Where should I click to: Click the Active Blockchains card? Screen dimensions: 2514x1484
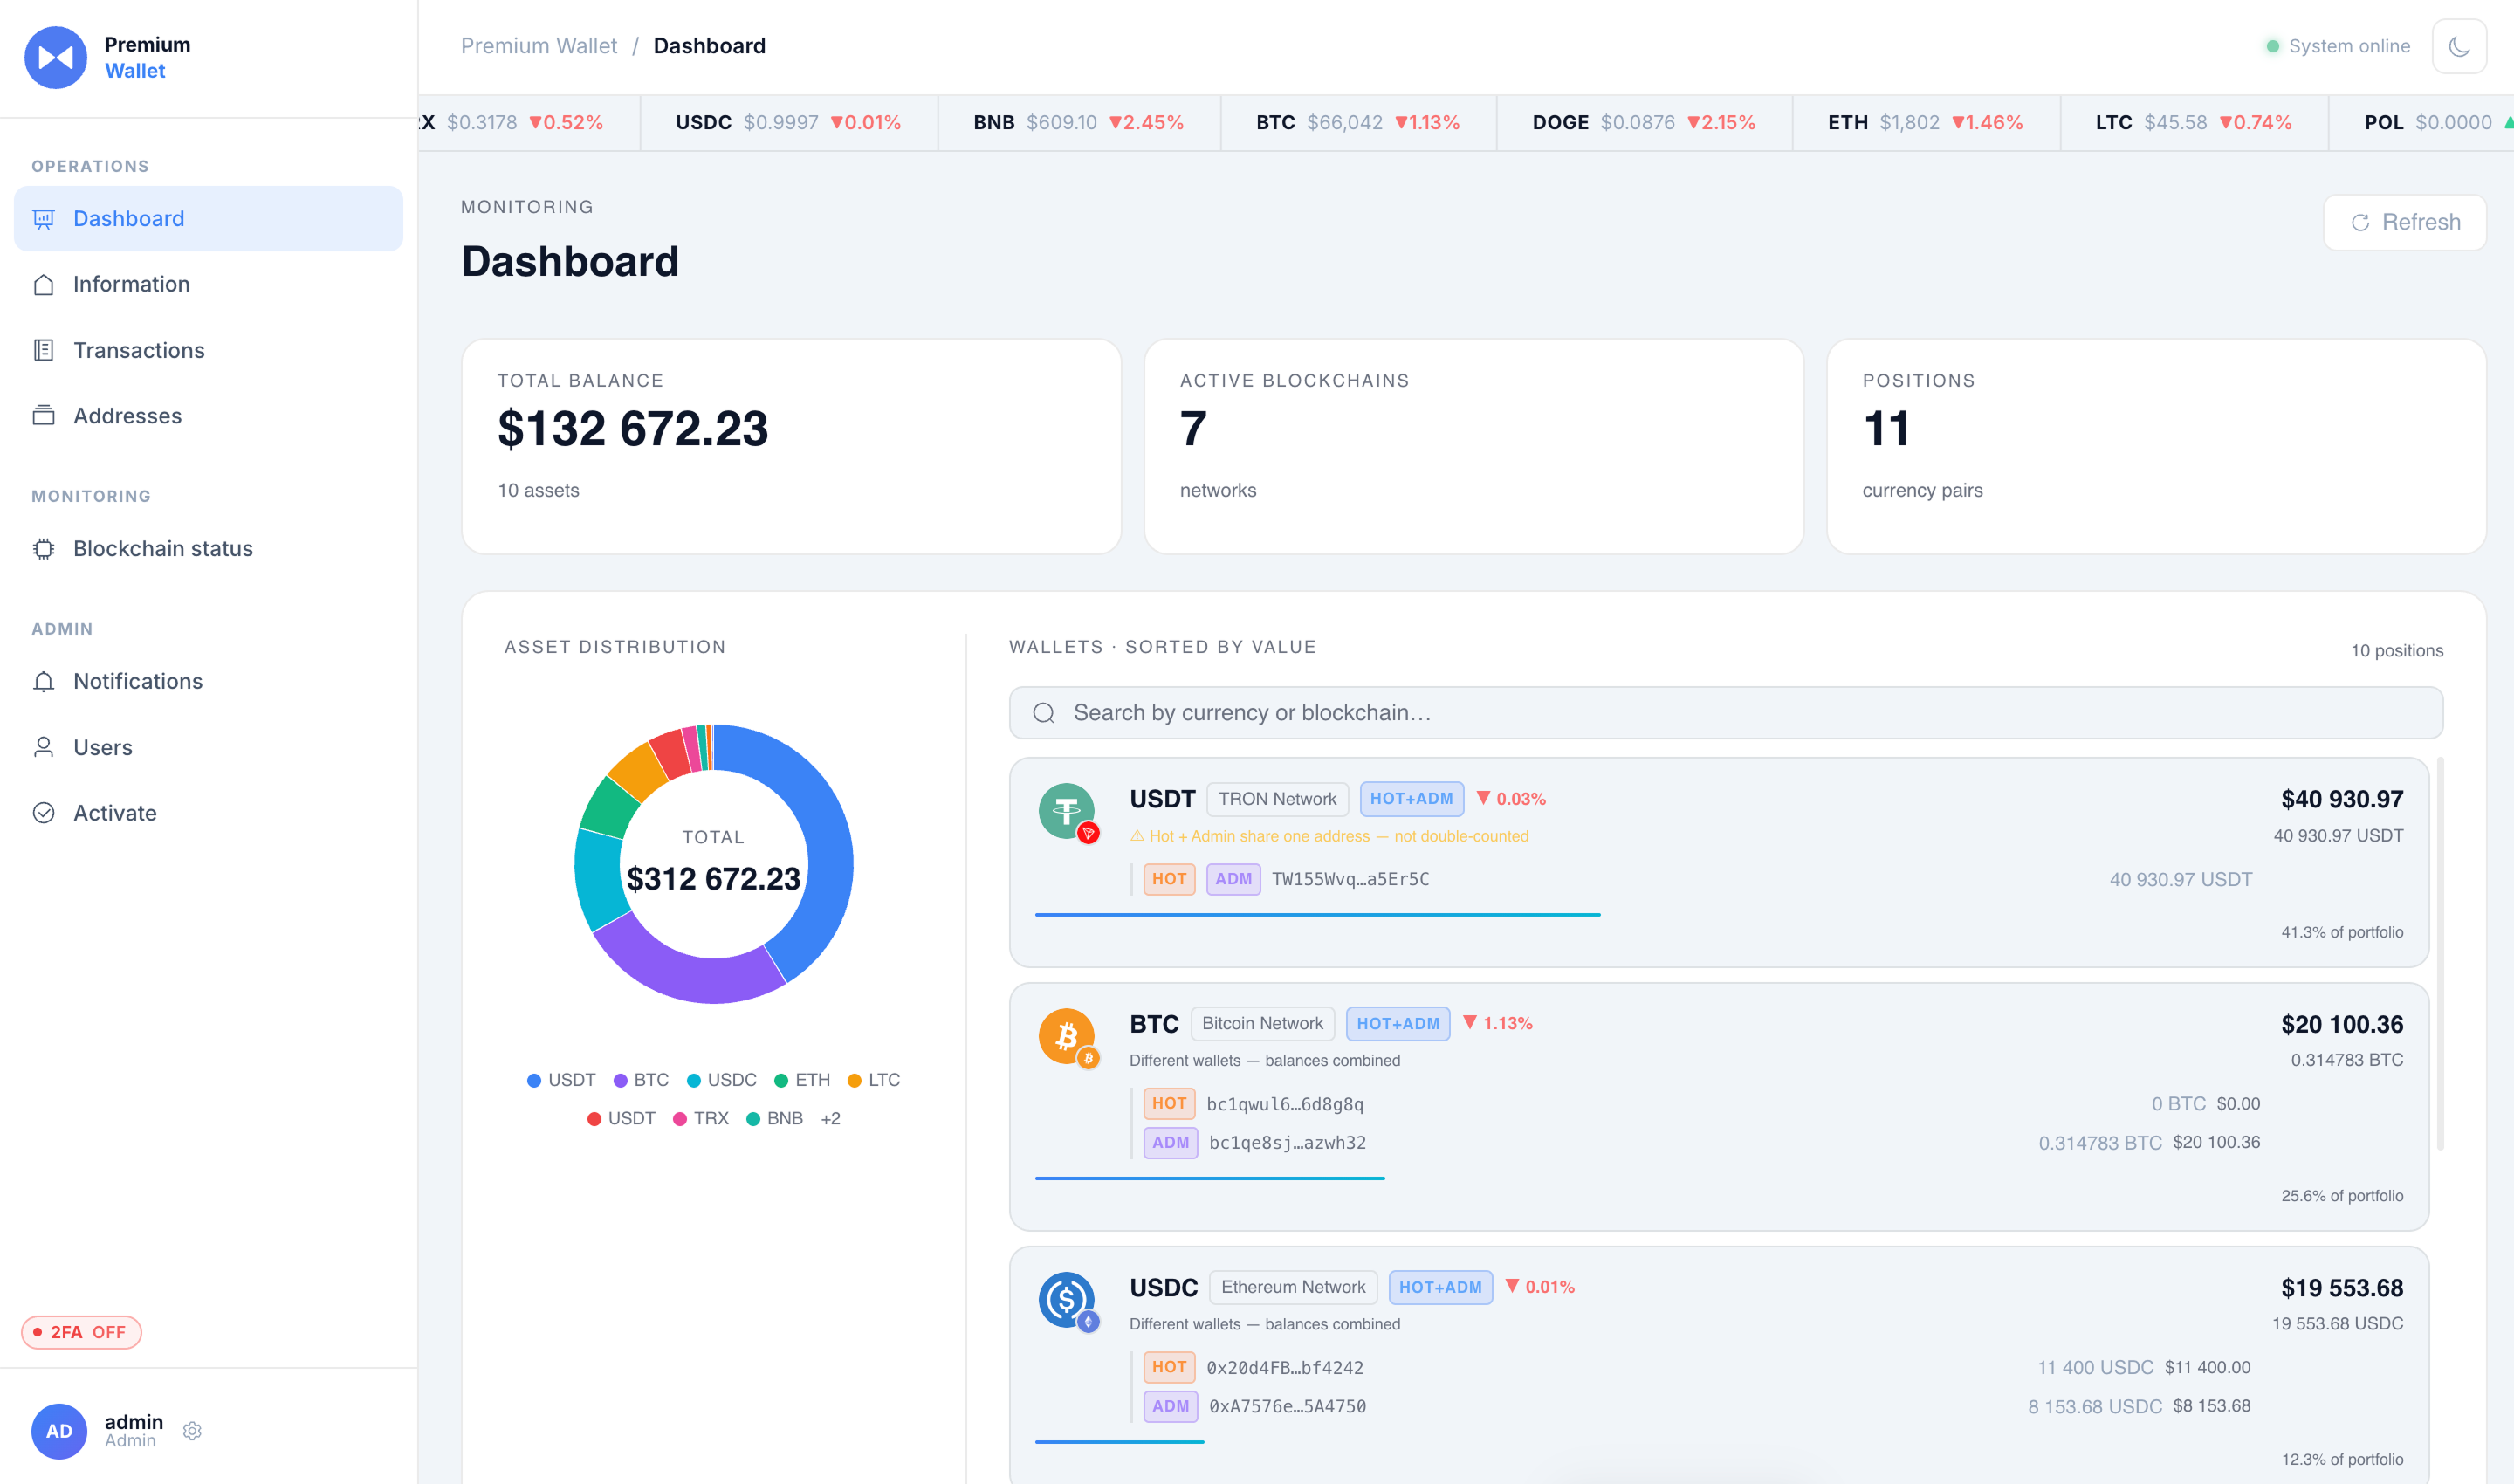(1473, 446)
